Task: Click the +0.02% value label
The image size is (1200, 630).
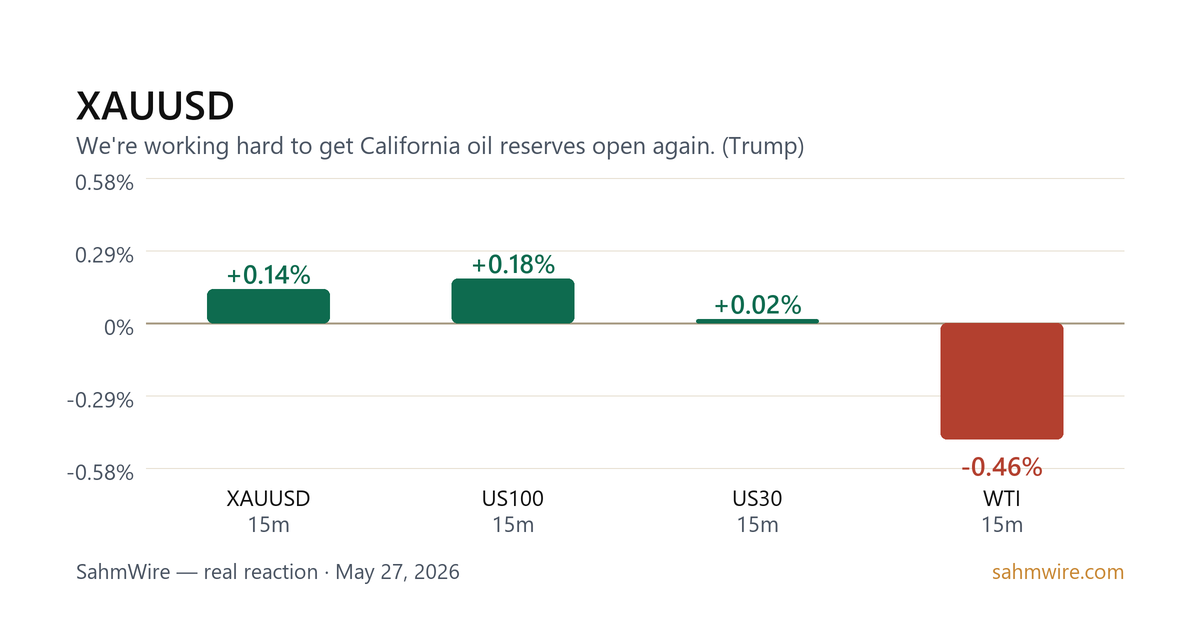Action: (x=757, y=305)
